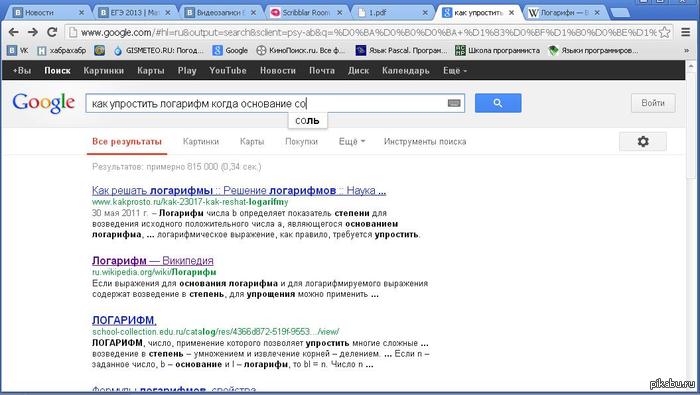Expand the Ещё results filter dropdown
Viewport: 700px width, 395px height.
(352, 141)
